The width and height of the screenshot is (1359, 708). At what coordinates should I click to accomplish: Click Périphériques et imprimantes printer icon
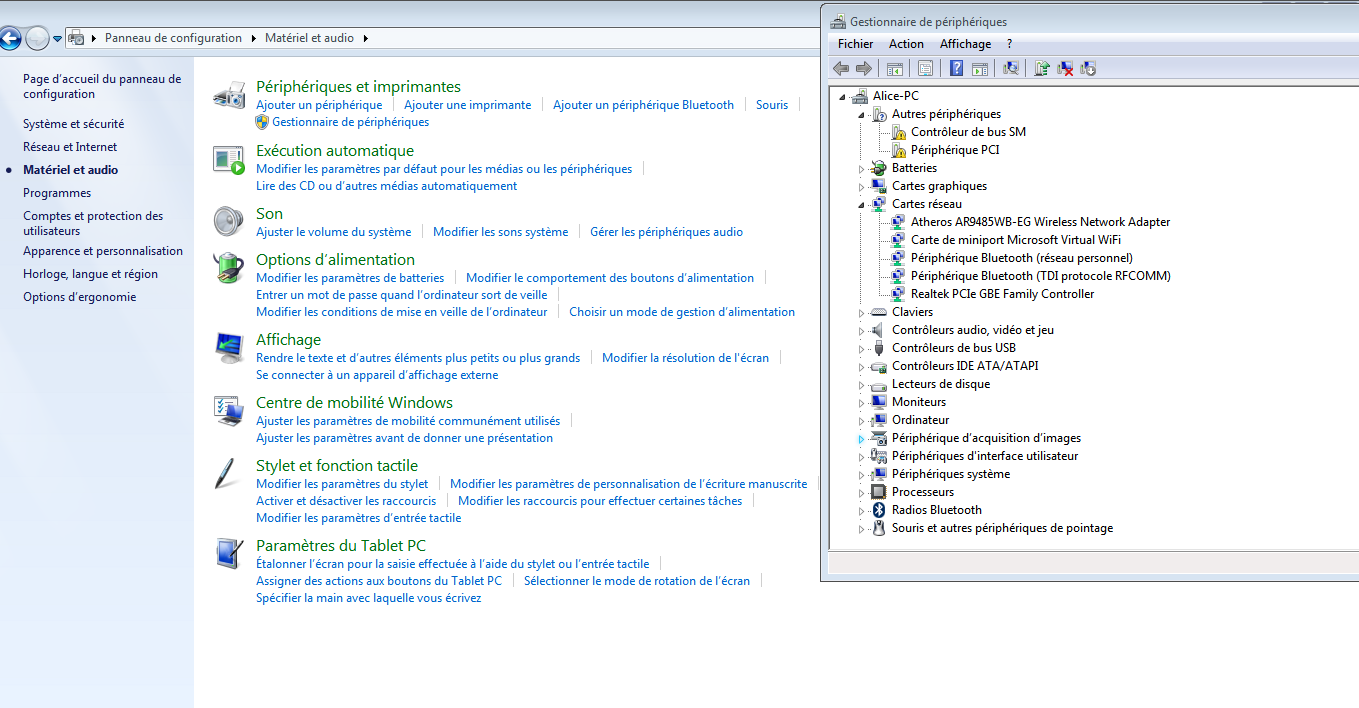pyautogui.click(x=229, y=96)
